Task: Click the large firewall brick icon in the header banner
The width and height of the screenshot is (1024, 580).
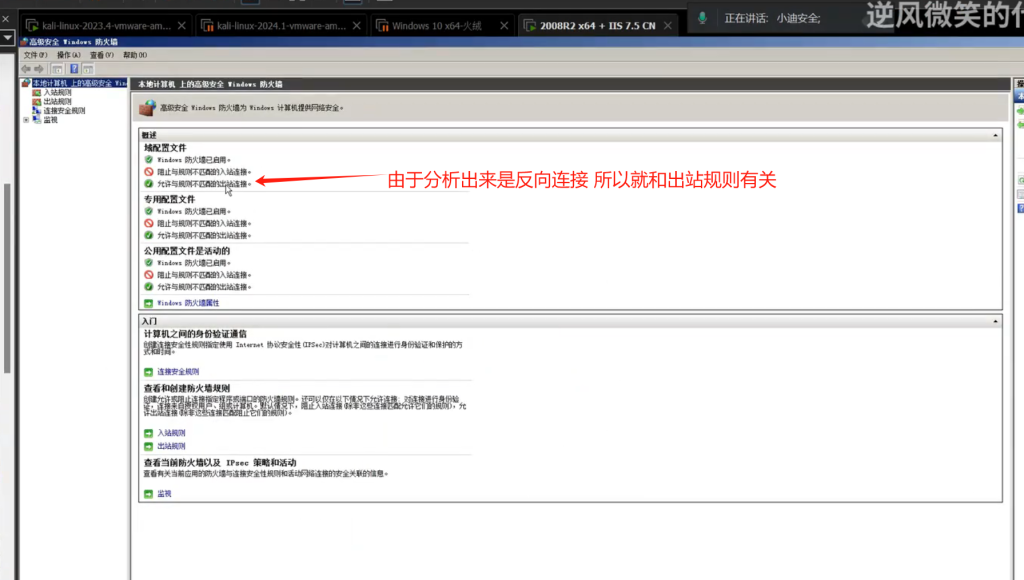Action: coord(148,107)
